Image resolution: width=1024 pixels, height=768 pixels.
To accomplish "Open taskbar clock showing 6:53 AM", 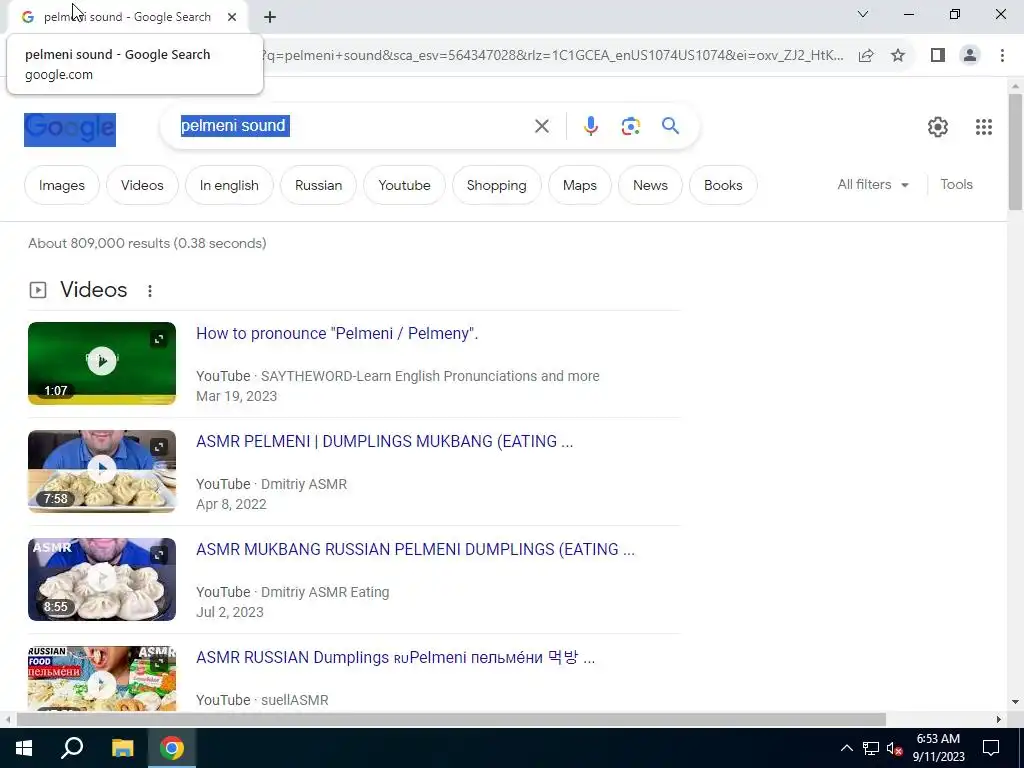I will point(938,748).
